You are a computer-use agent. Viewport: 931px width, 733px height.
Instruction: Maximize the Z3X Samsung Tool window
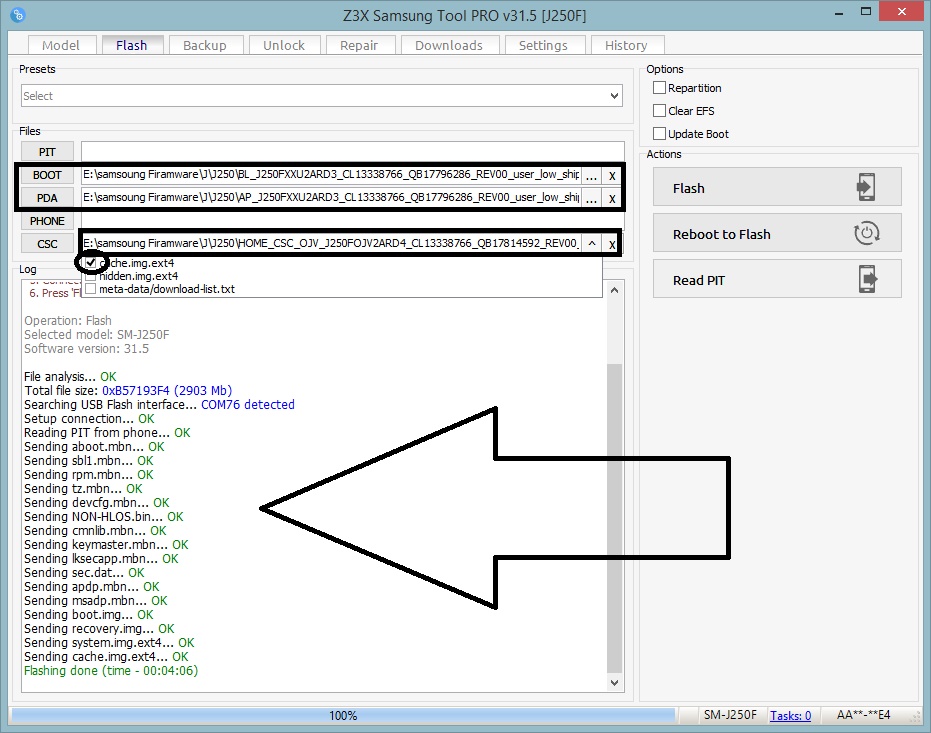(x=866, y=12)
